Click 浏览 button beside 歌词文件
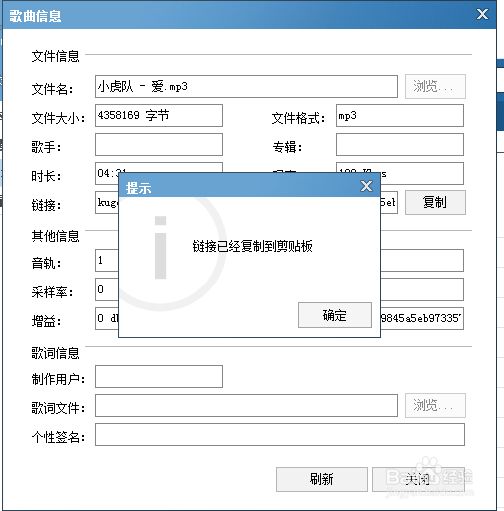This screenshot has height=511, width=504. click(435, 405)
